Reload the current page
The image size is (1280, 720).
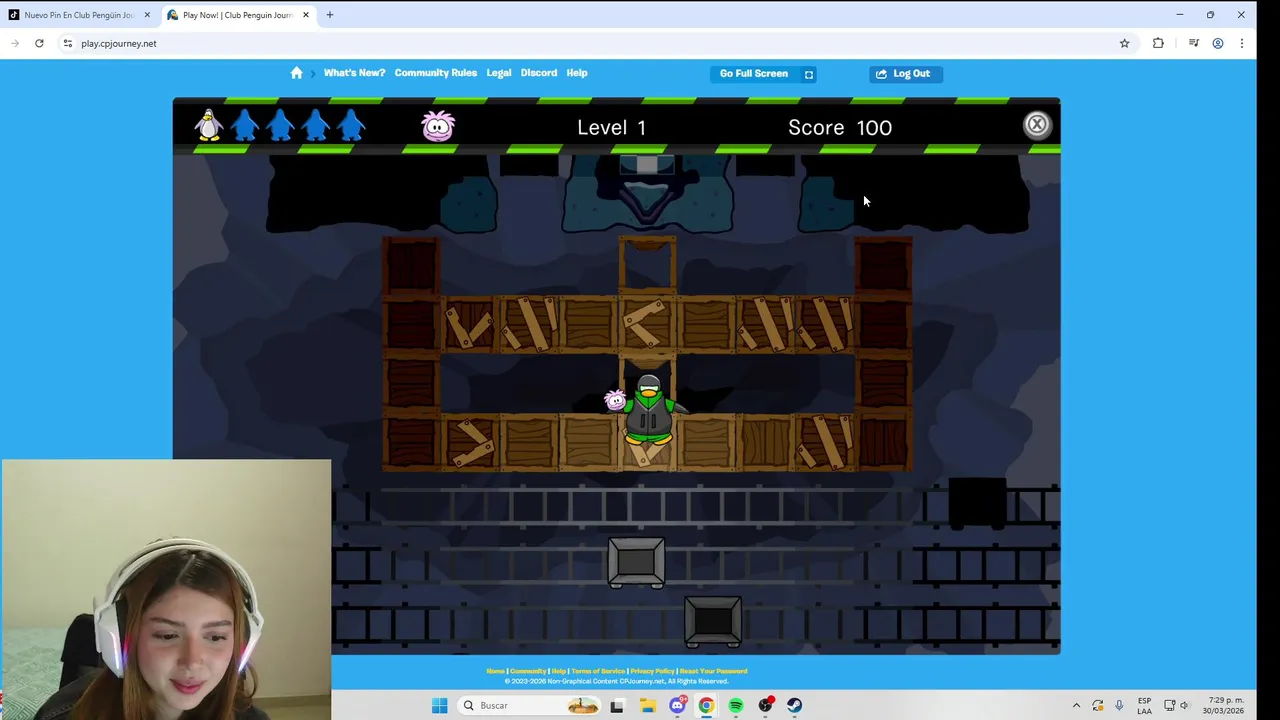pos(39,43)
